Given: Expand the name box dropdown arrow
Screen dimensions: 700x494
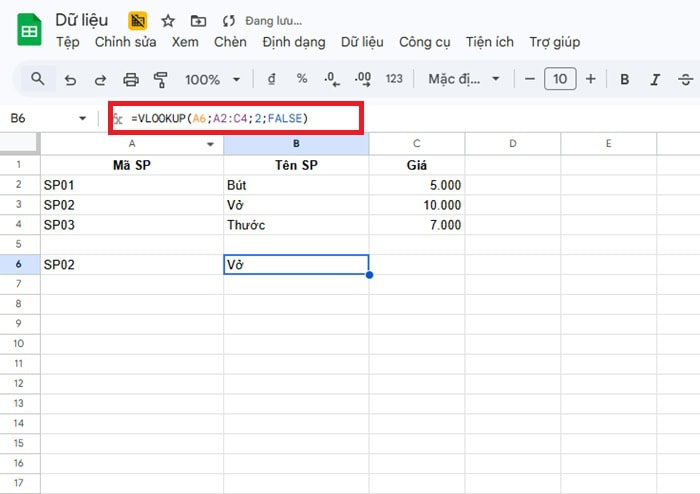Looking at the screenshot, I should click(82, 118).
